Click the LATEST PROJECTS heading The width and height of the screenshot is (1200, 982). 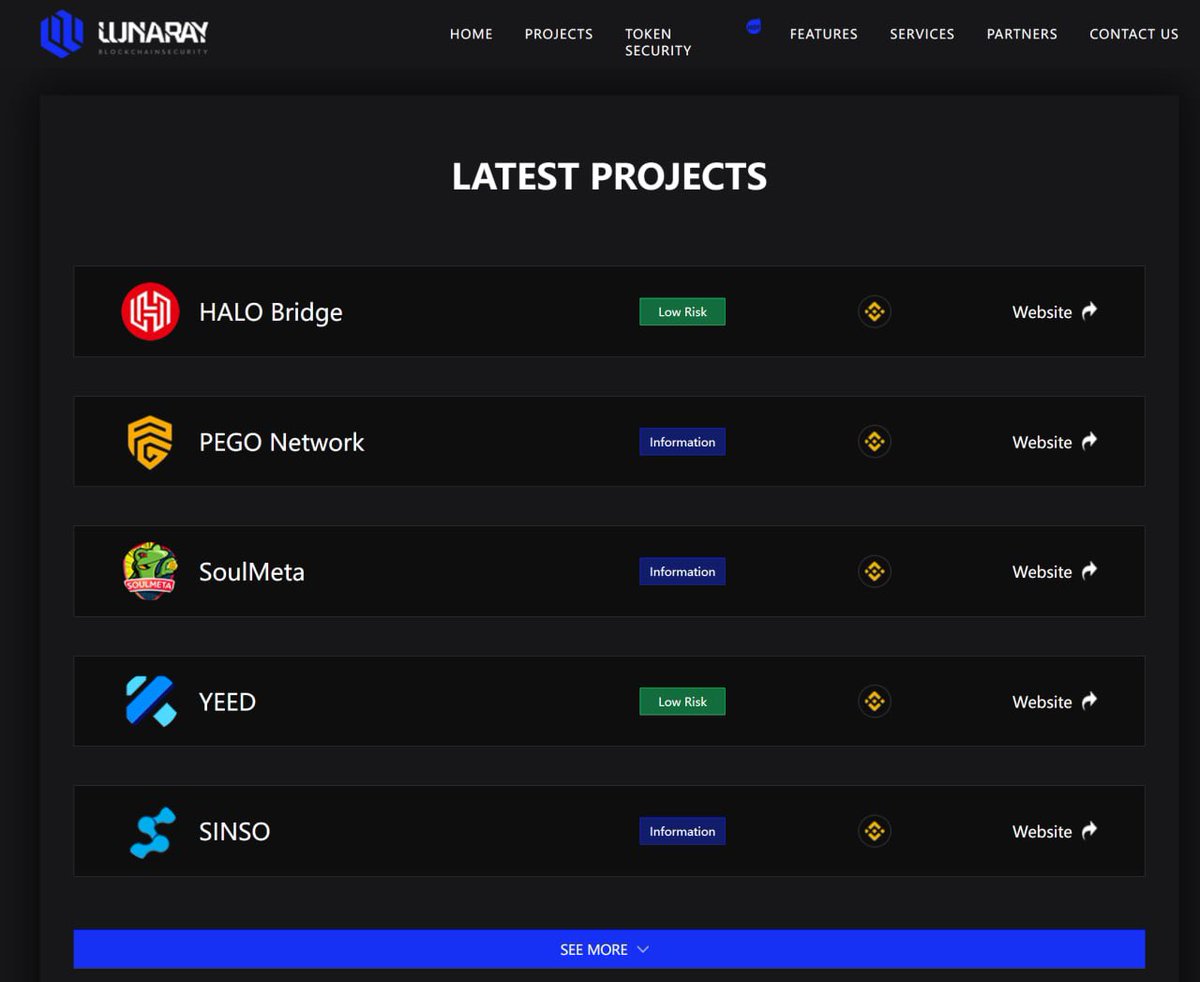(609, 177)
